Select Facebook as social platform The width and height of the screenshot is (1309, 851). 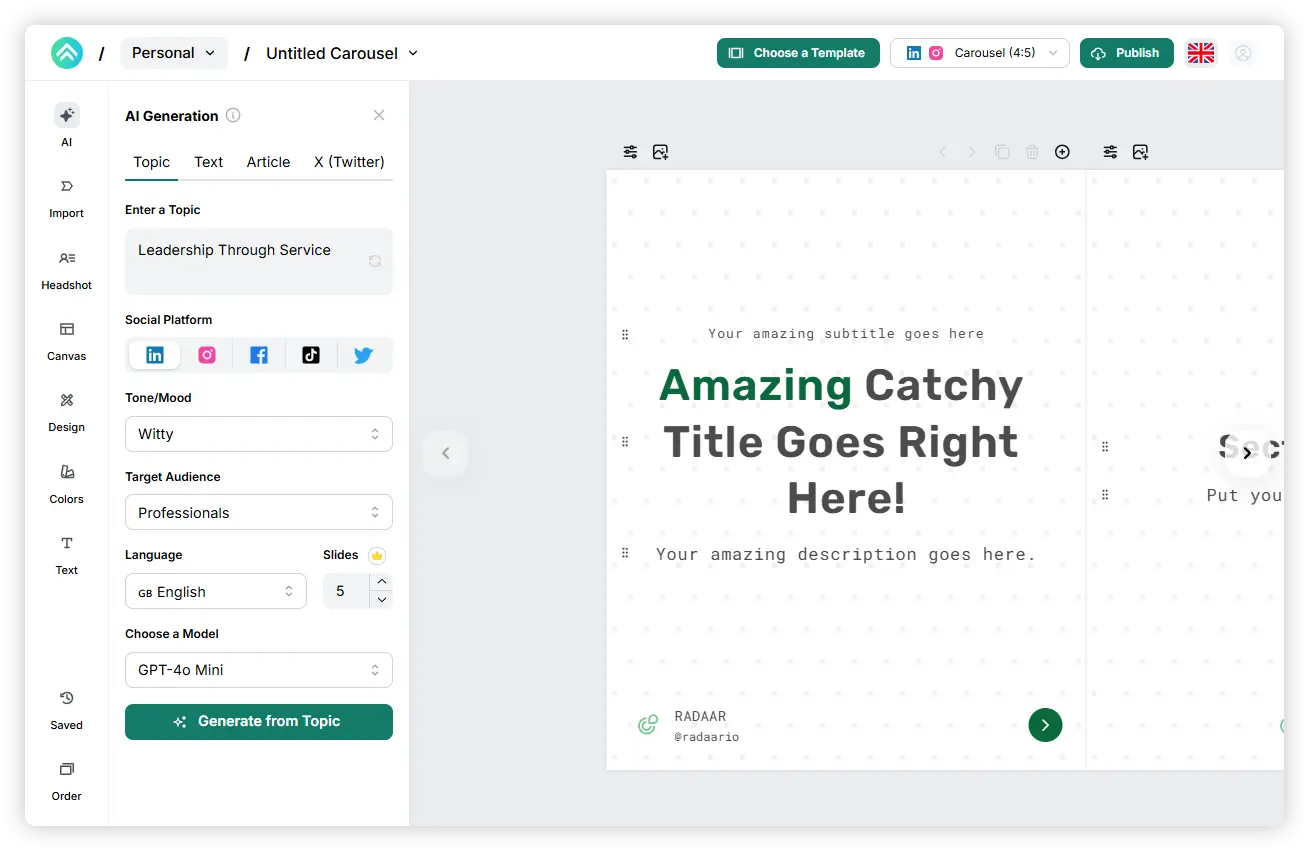coord(259,355)
